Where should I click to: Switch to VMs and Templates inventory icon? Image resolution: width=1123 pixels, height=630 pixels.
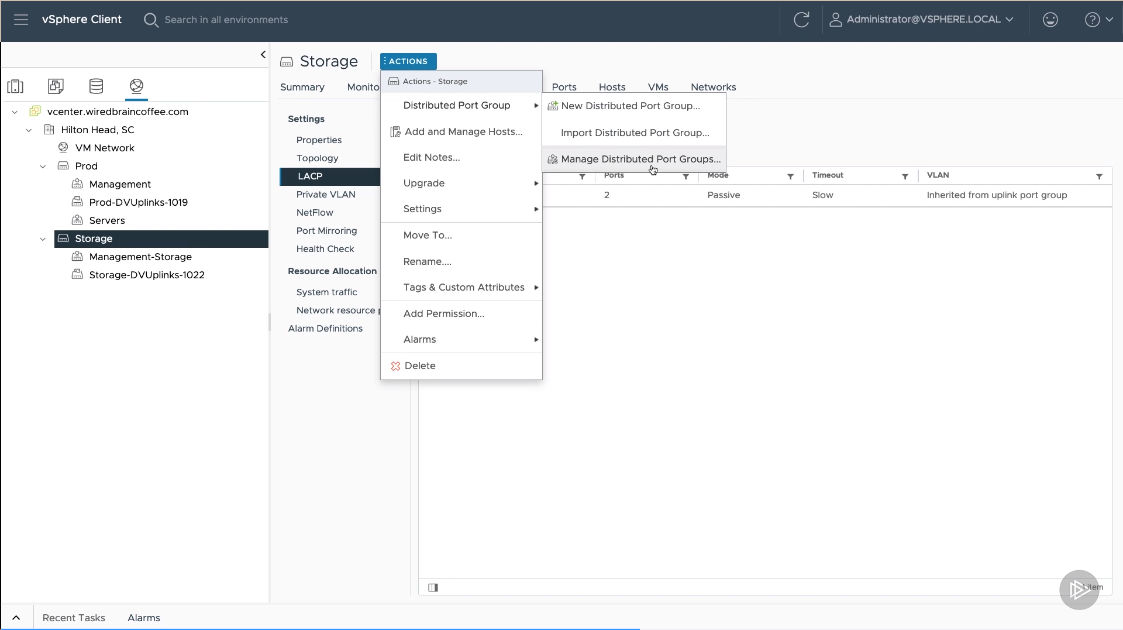pos(56,86)
